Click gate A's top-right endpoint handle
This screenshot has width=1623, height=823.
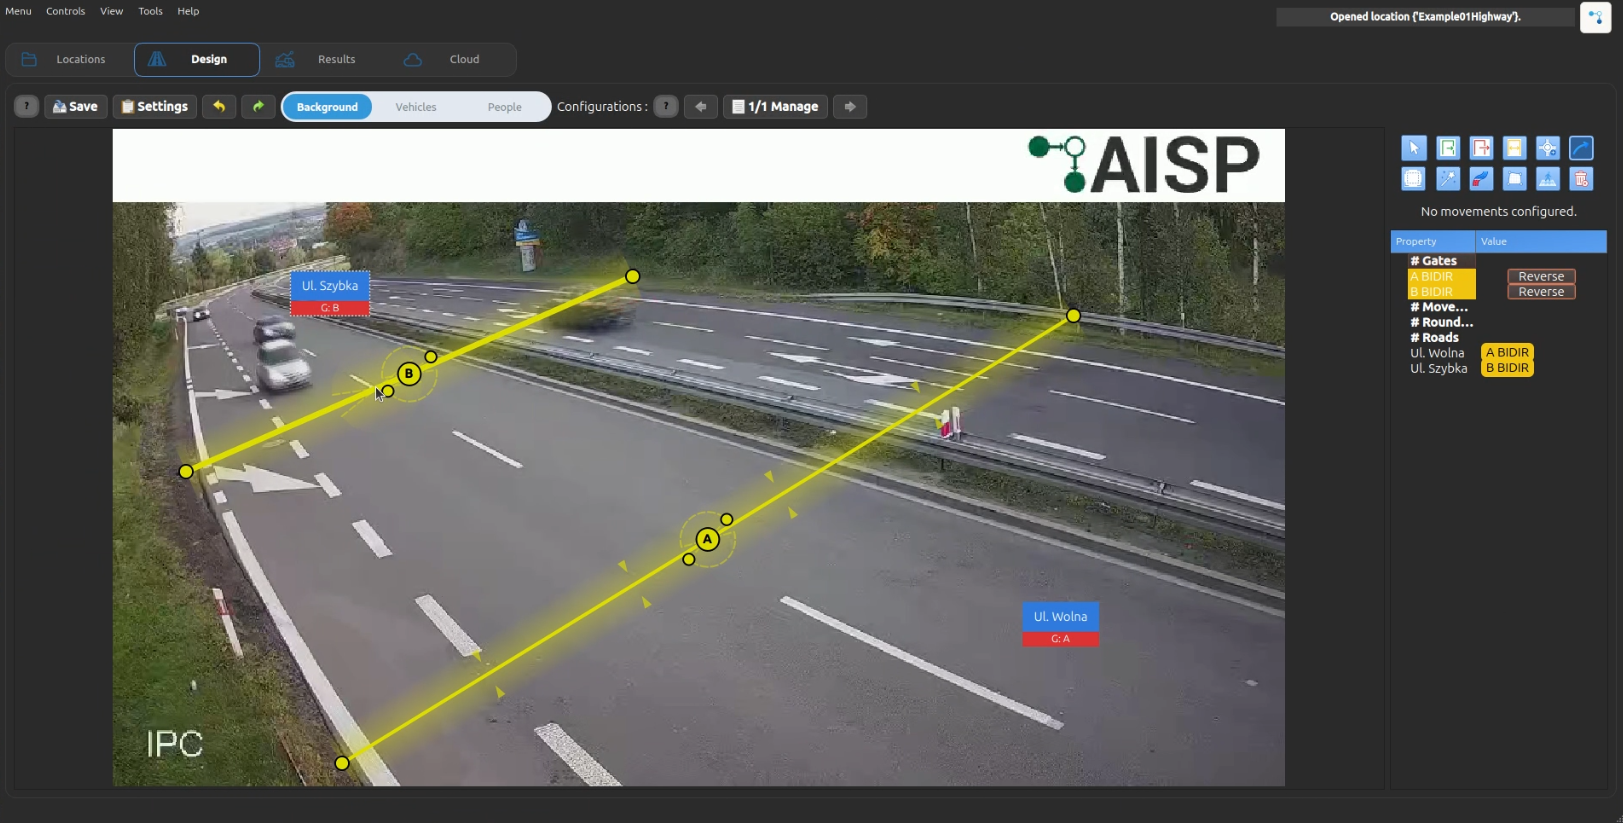click(1073, 316)
